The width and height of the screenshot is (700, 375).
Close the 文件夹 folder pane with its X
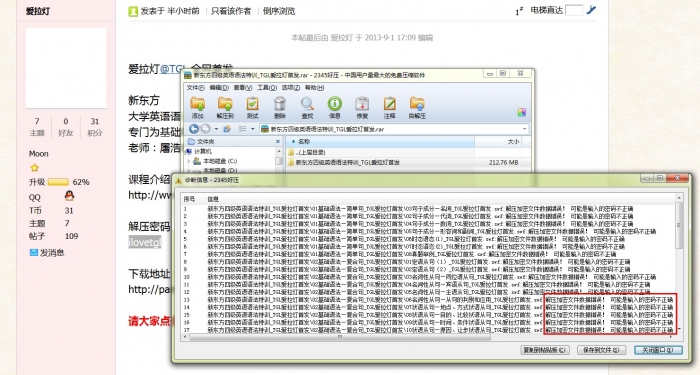[278, 142]
